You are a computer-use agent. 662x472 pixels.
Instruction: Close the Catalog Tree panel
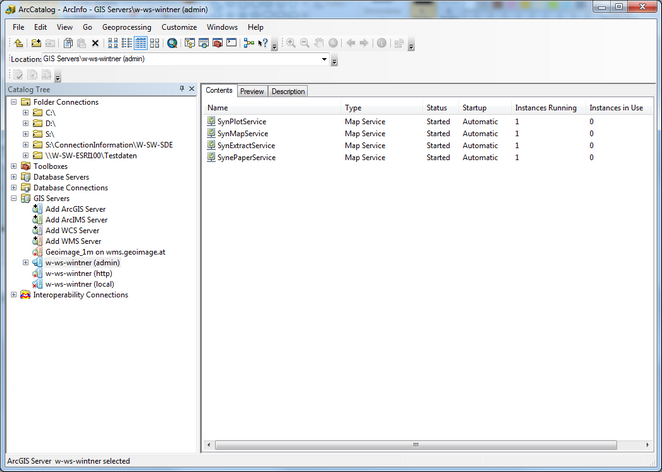point(192,89)
